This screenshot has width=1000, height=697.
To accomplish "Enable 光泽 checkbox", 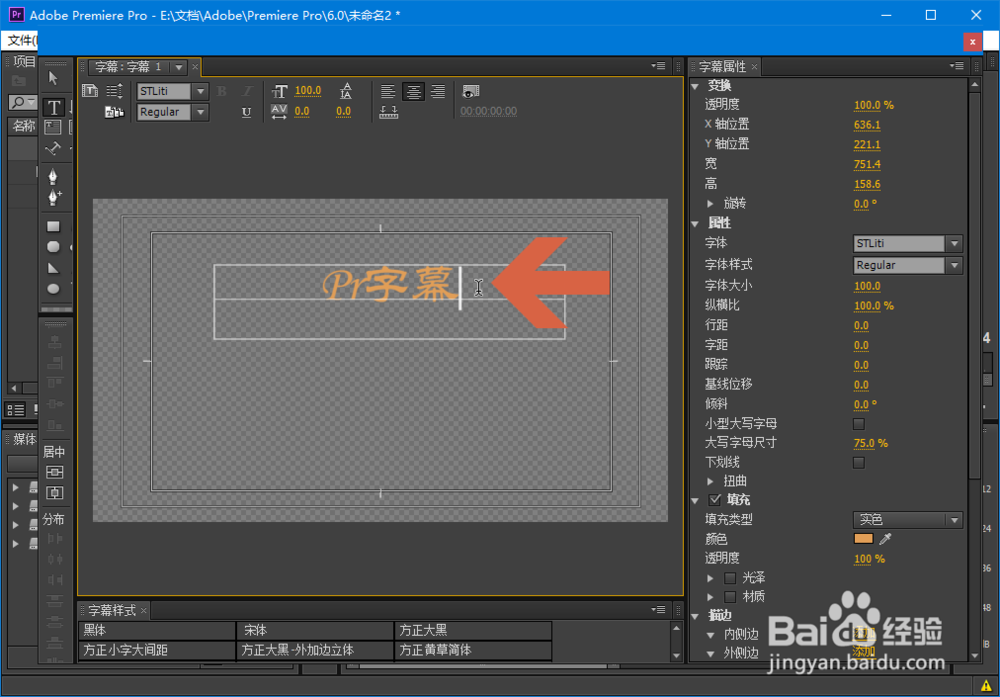I will point(730,578).
